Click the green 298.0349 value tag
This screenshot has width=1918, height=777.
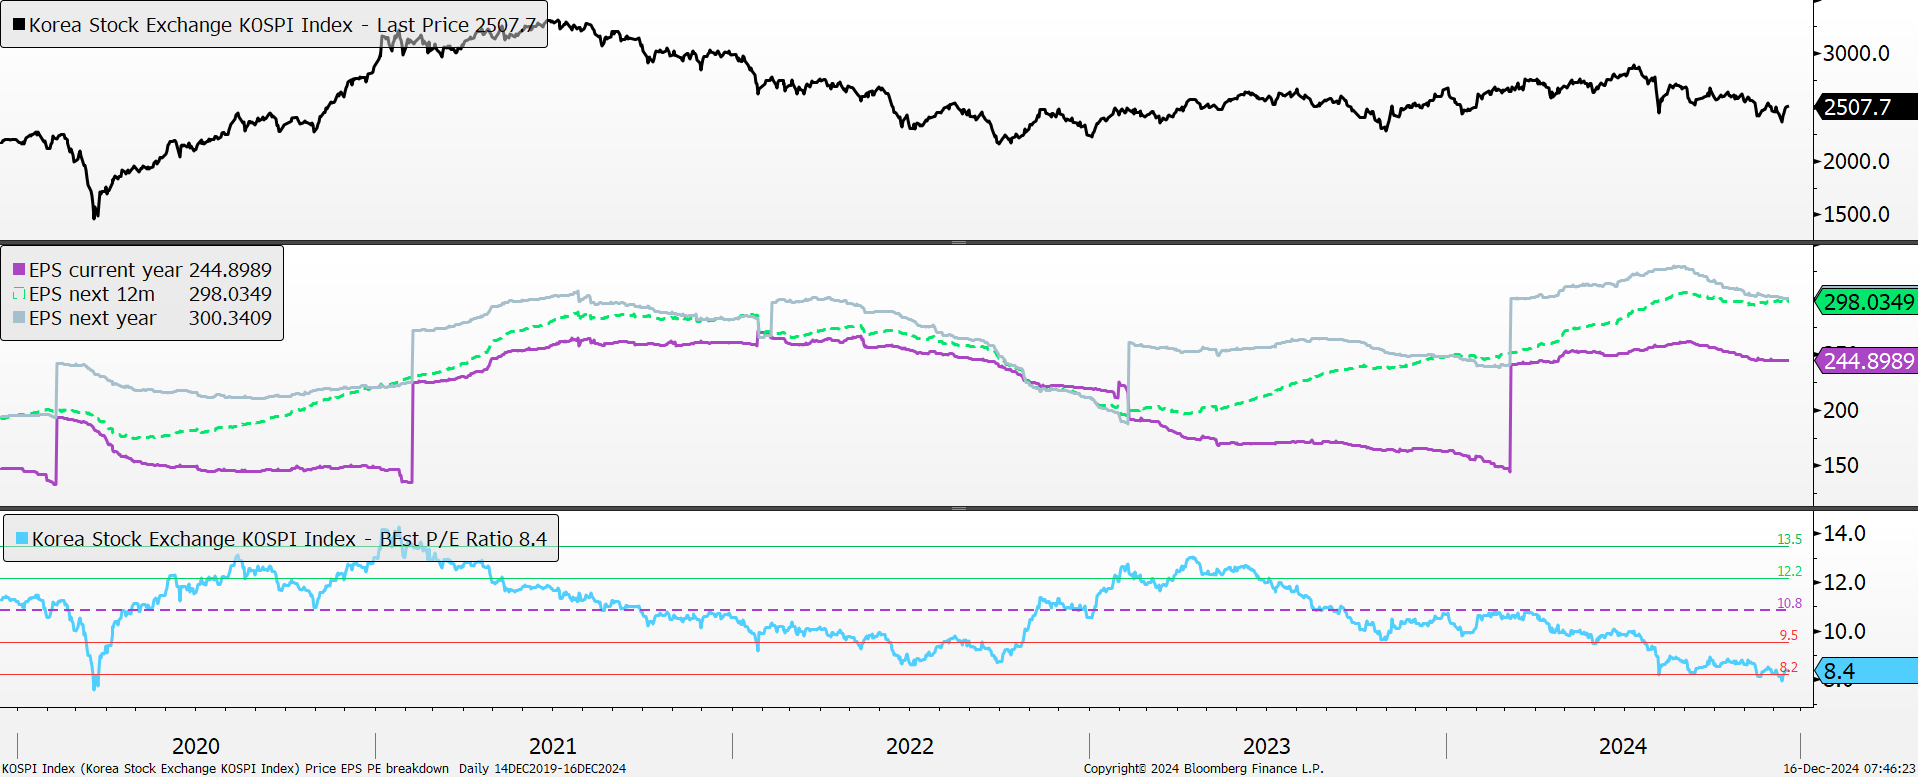1866,302
